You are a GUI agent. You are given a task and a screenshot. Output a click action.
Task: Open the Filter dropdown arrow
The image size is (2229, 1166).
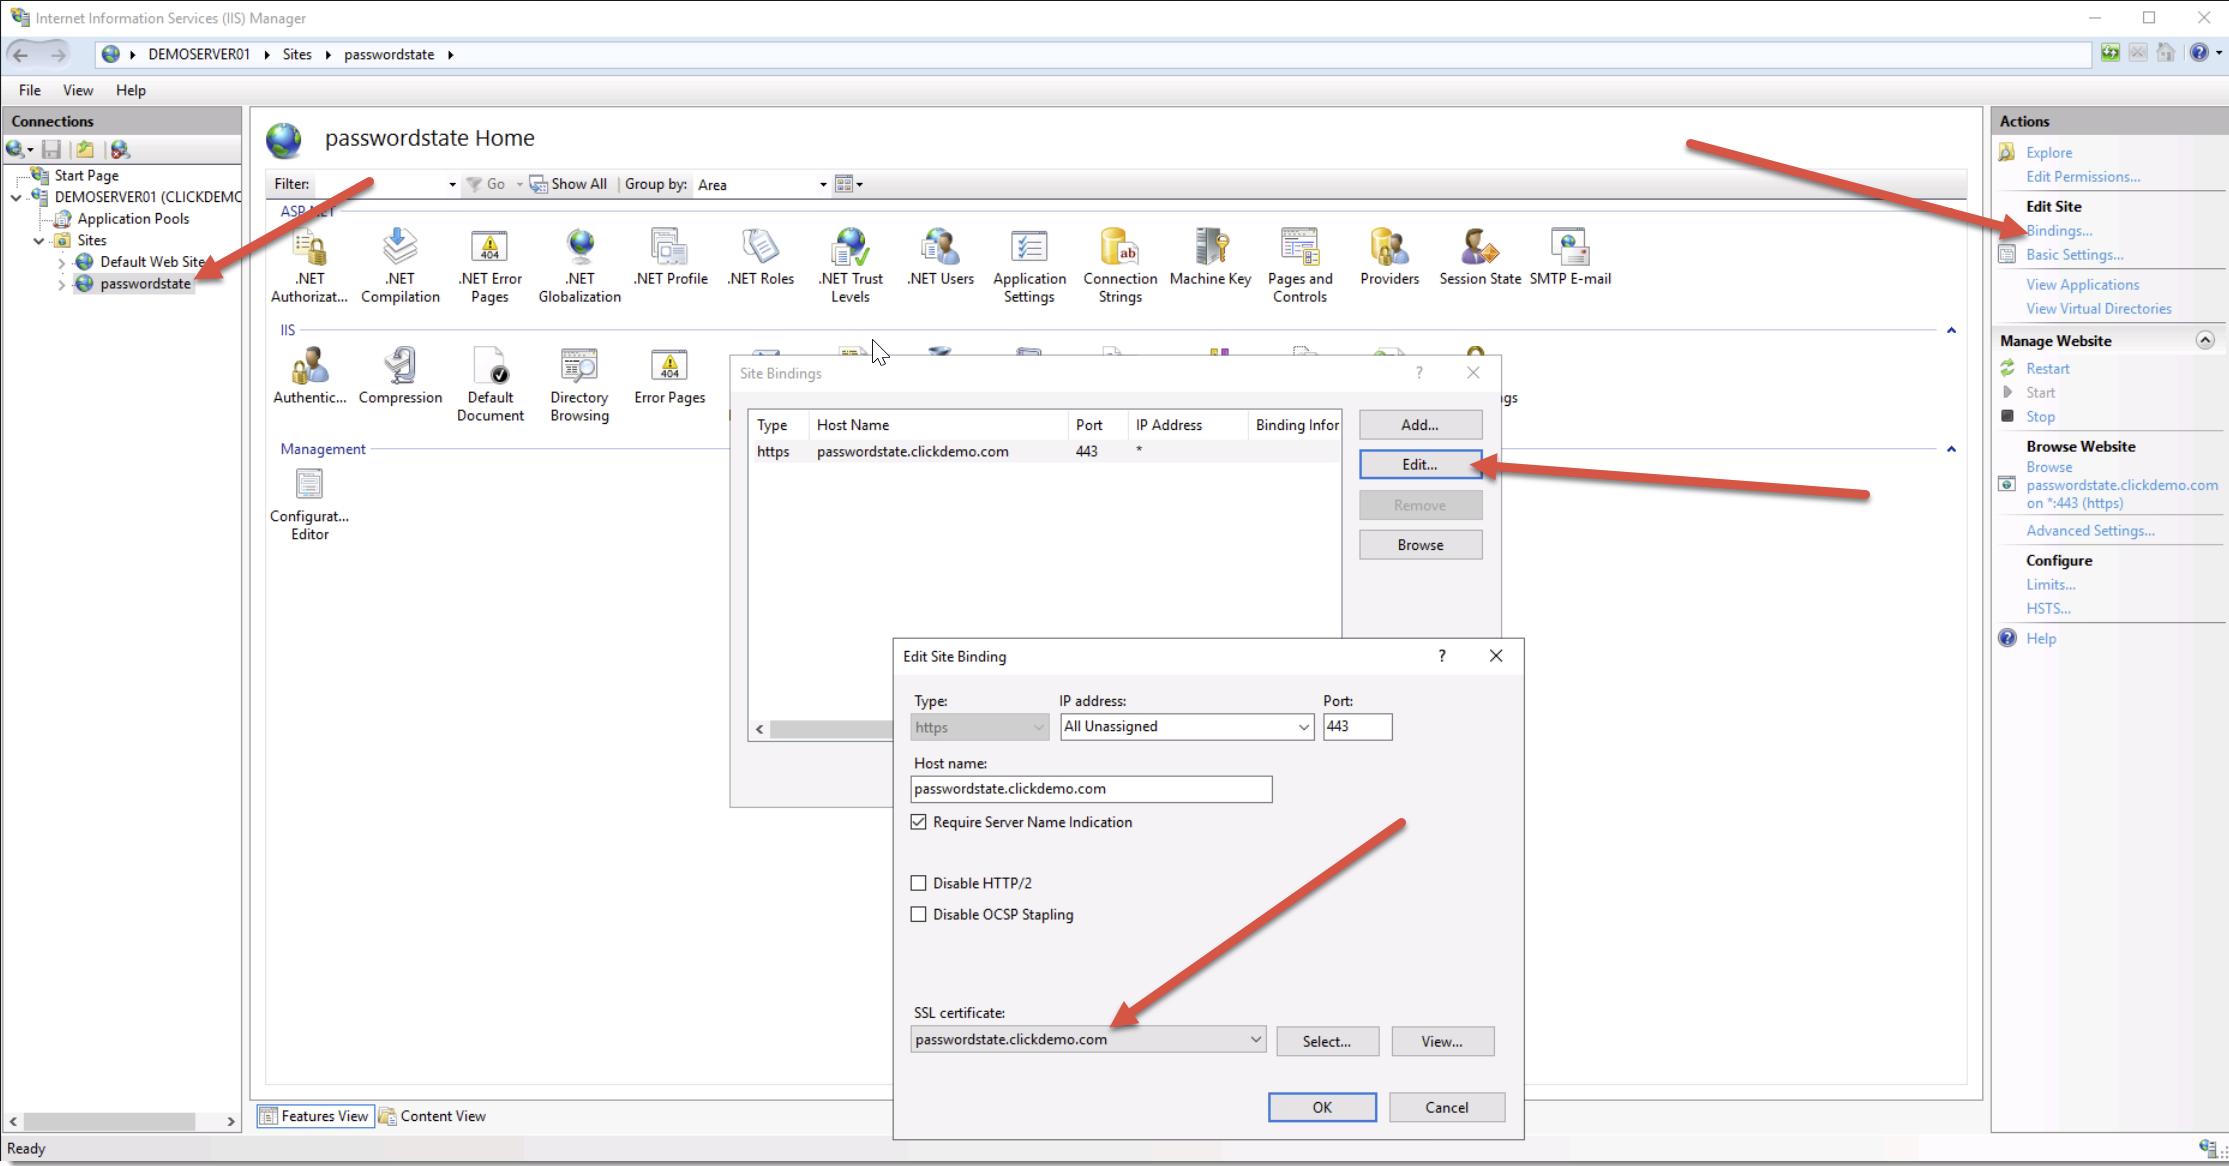pyautogui.click(x=452, y=185)
